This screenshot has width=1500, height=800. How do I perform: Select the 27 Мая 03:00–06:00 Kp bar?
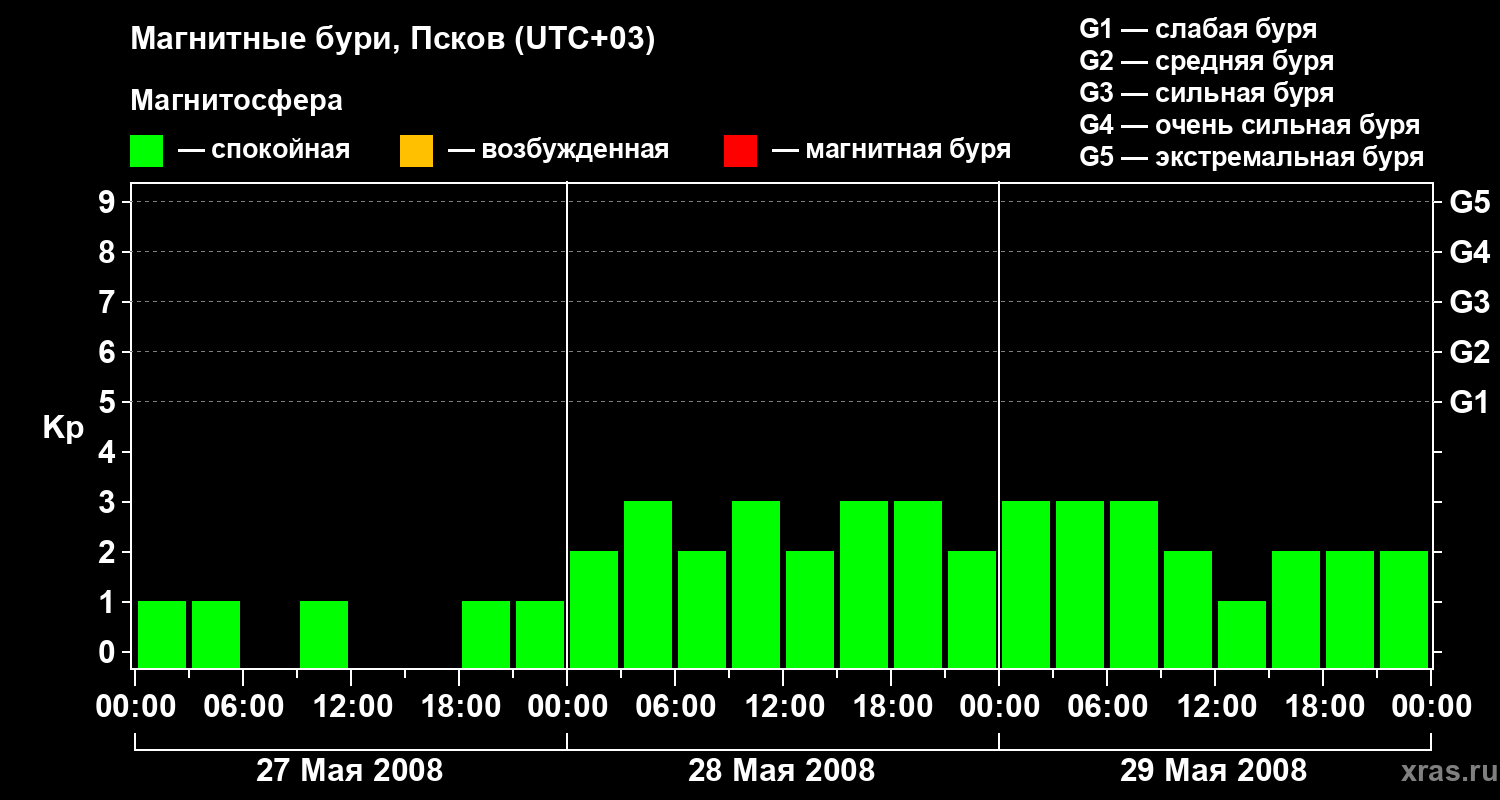pyautogui.click(x=216, y=634)
